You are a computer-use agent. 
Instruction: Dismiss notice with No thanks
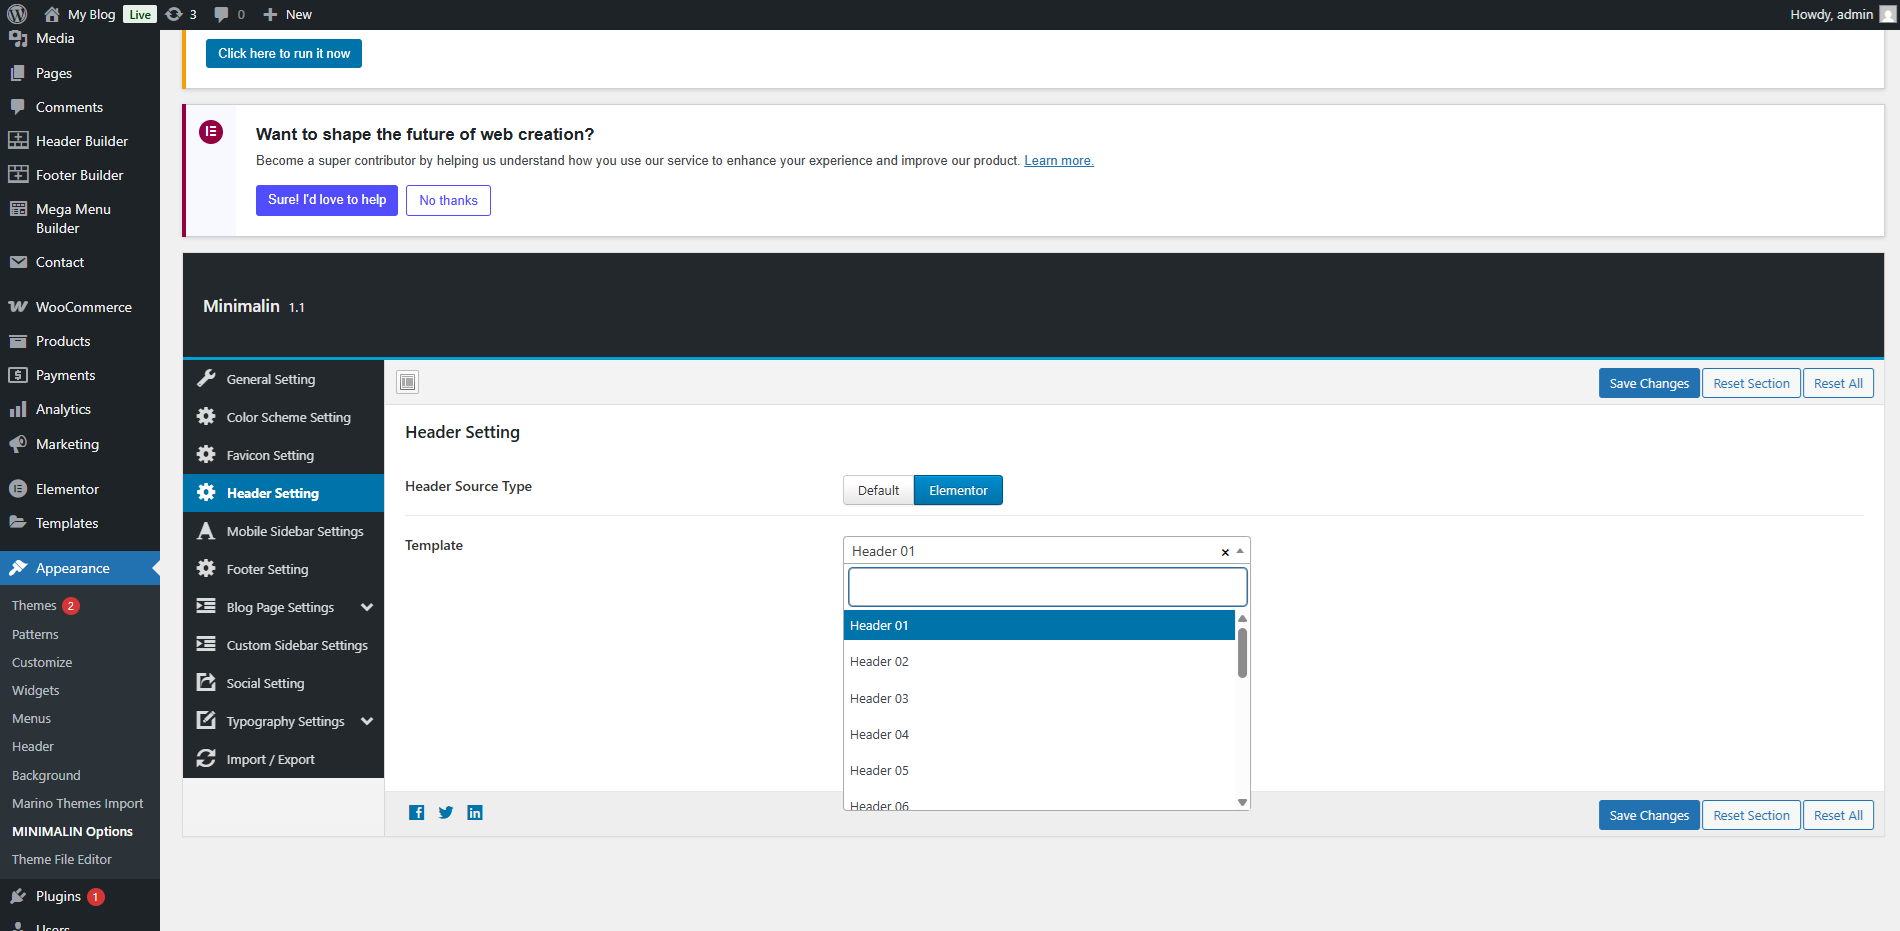(x=448, y=200)
